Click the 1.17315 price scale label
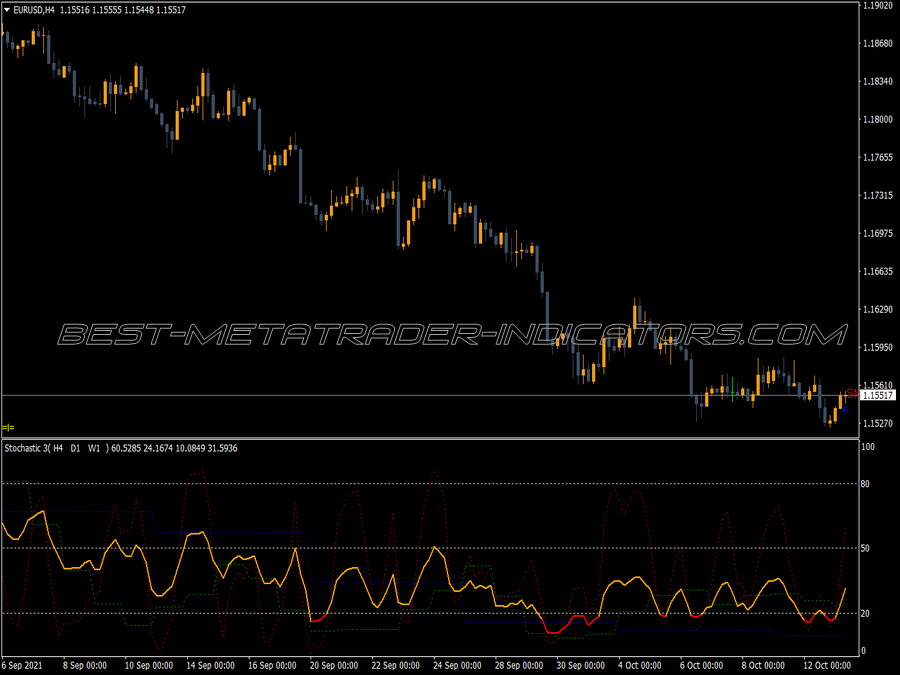The width and height of the screenshot is (900, 675). point(878,196)
